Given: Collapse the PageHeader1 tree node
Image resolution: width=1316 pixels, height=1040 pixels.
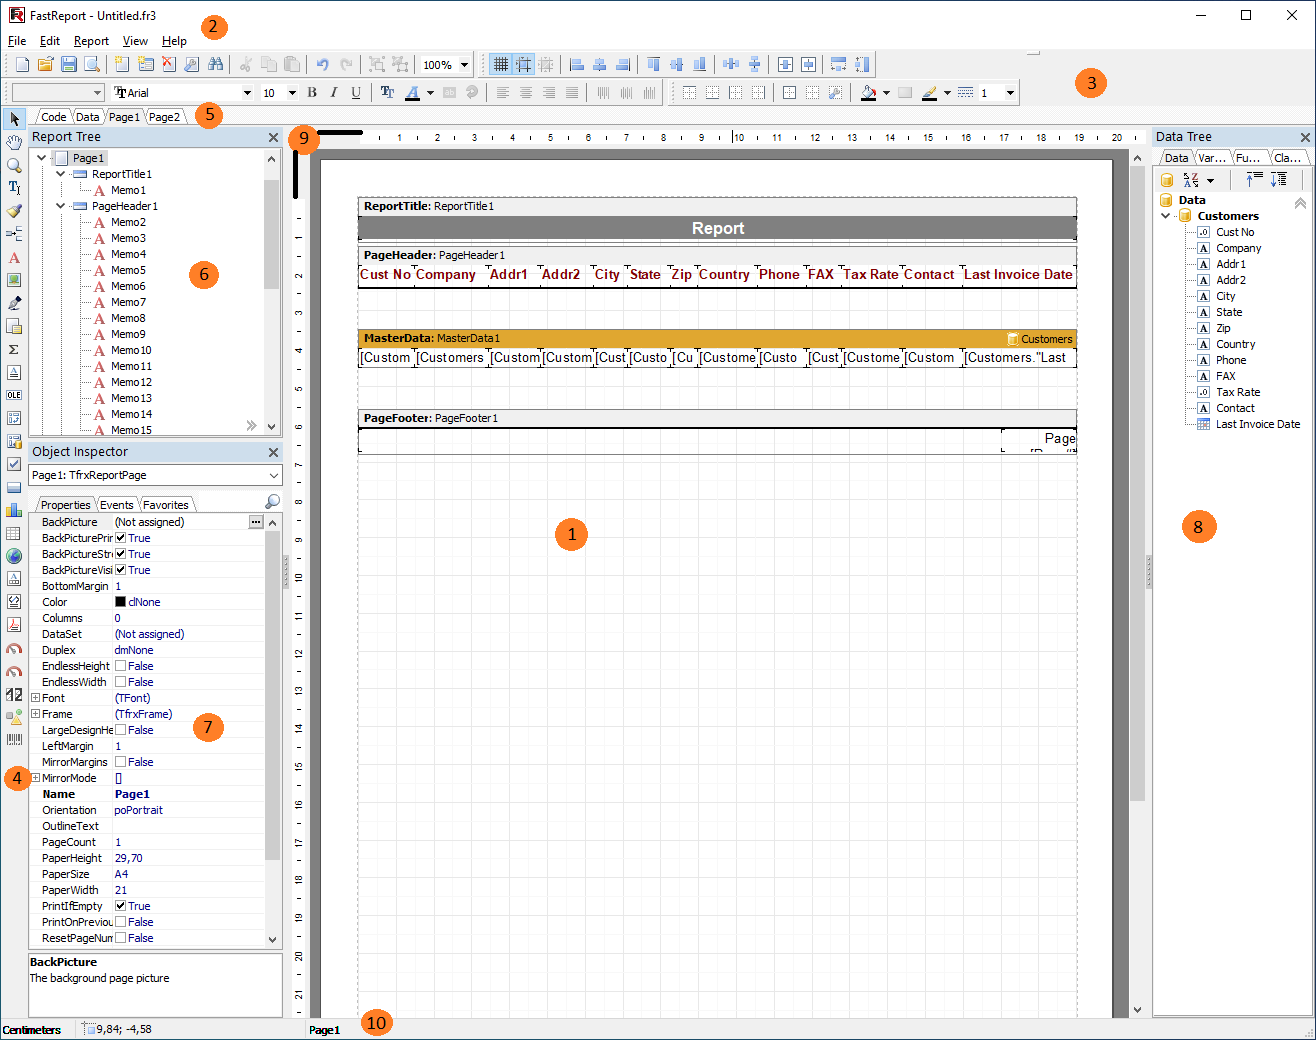Looking at the screenshot, I should [60, 206].
